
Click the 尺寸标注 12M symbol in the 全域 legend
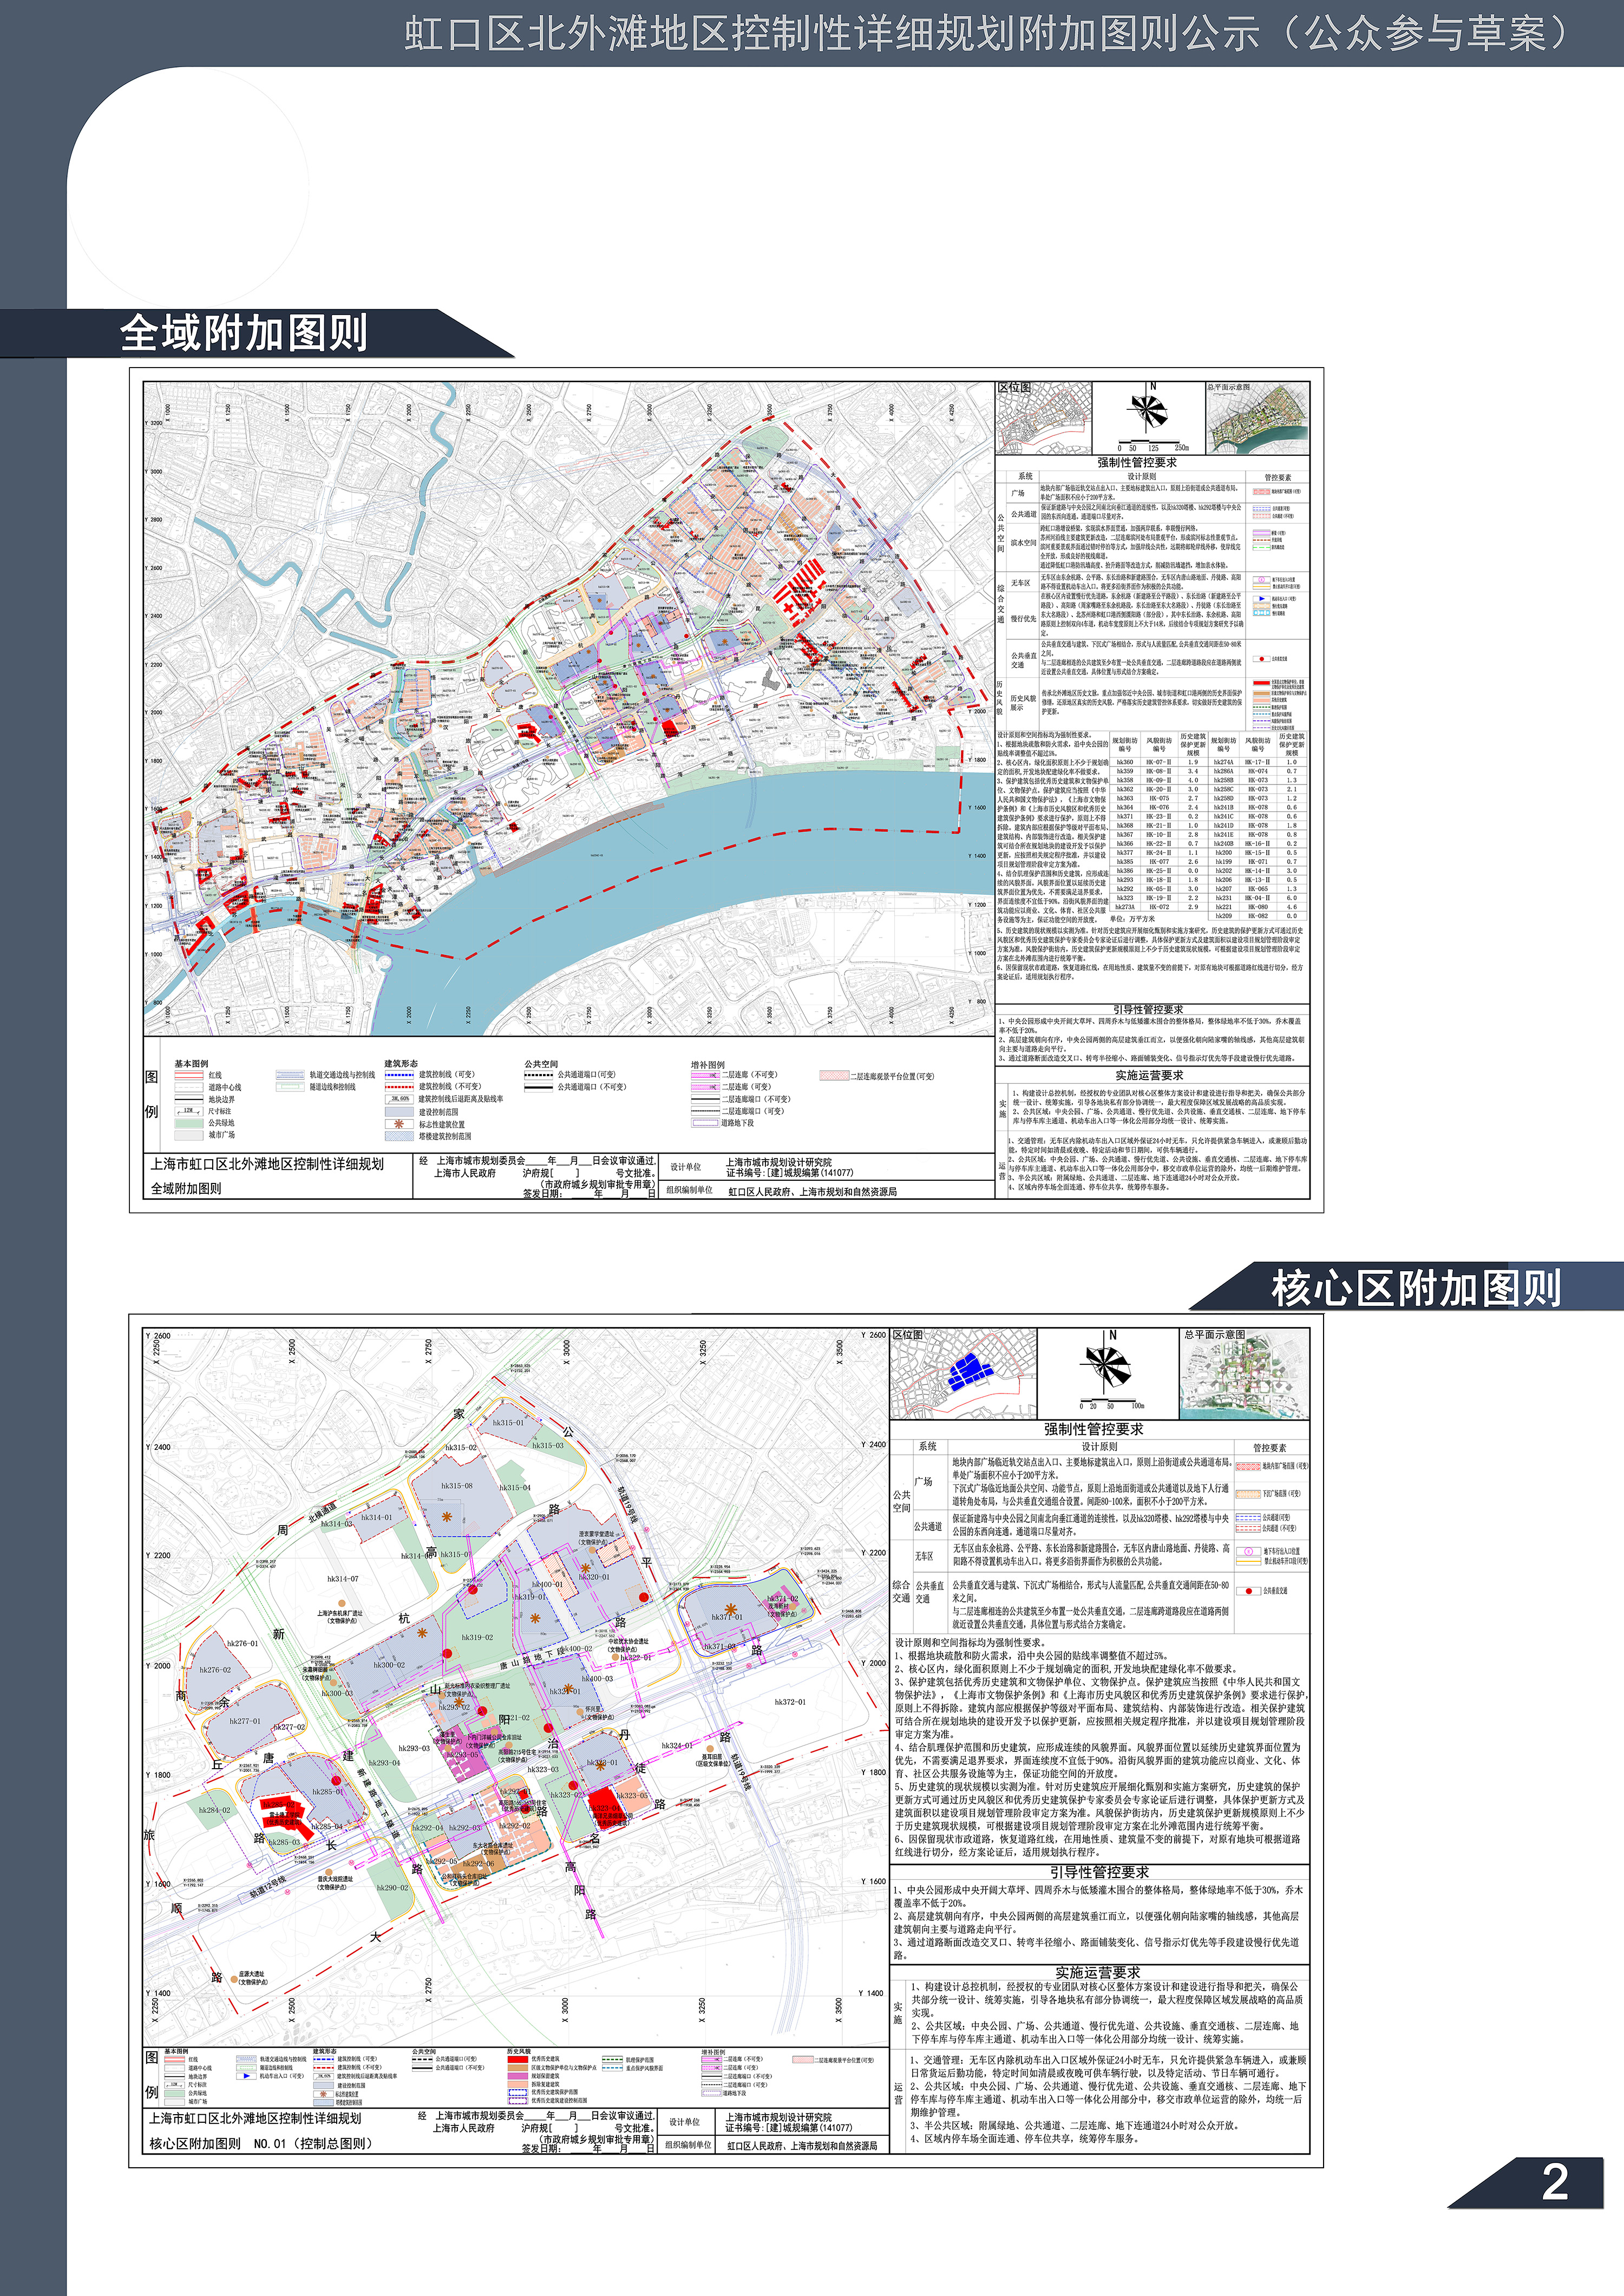tap(189, 1111)
